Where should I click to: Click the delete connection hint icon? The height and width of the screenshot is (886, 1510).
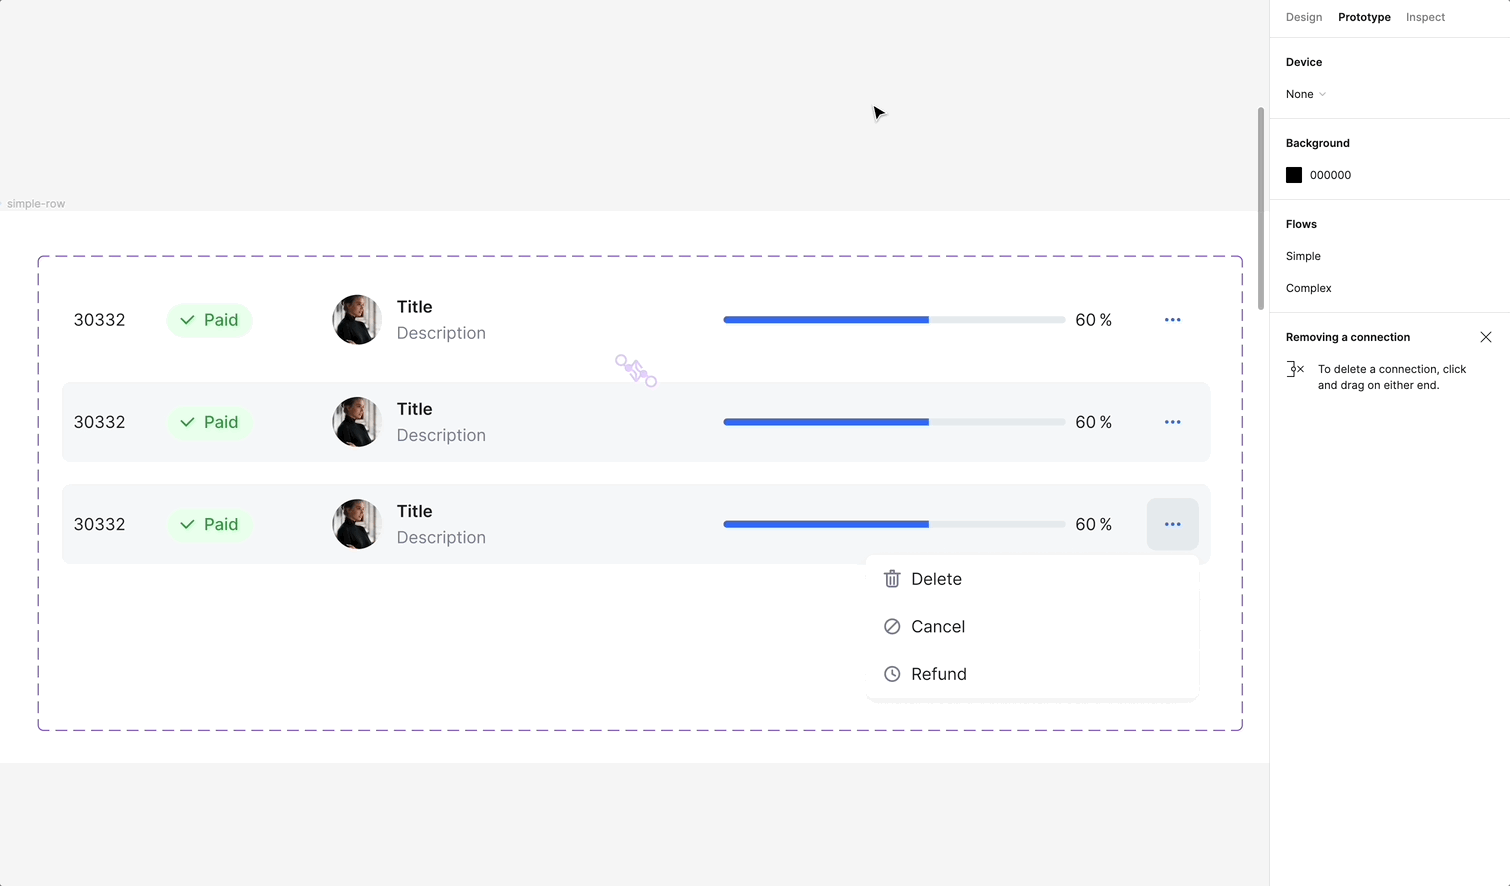pyautogui.click(x=1295, y=369)
